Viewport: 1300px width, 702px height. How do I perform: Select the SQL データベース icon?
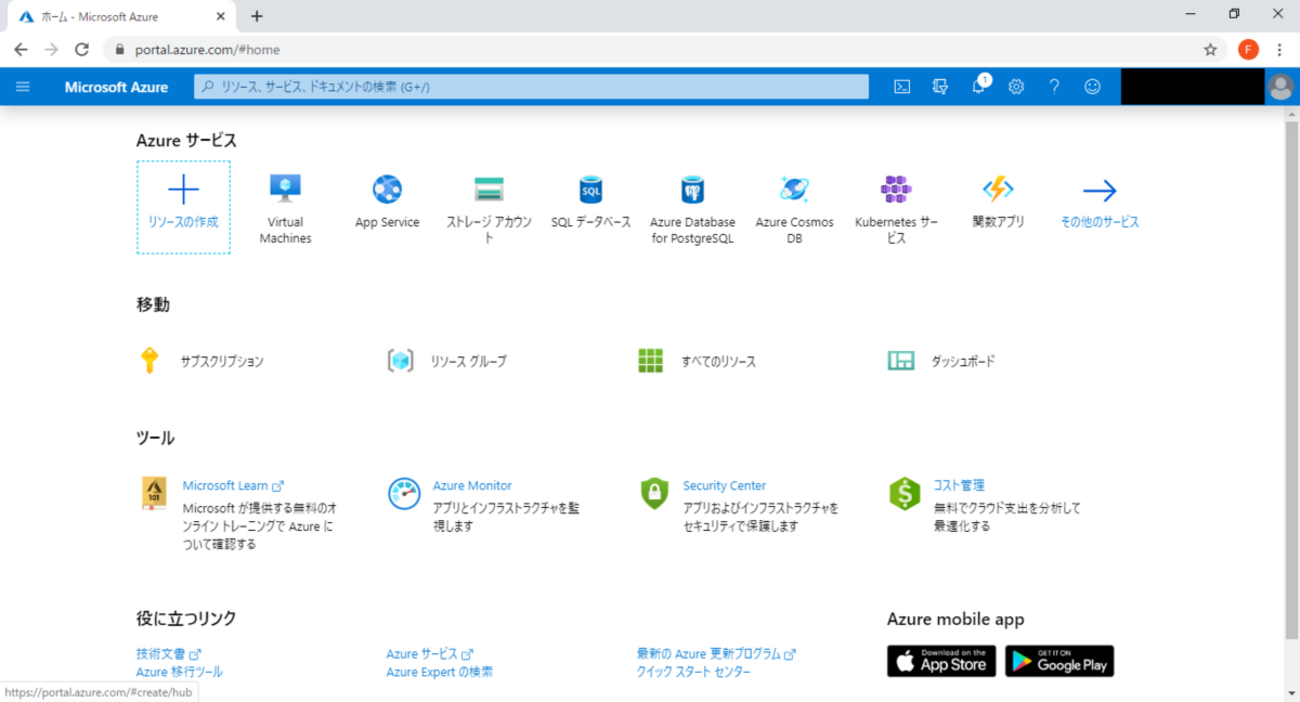[x=591, y=190]
